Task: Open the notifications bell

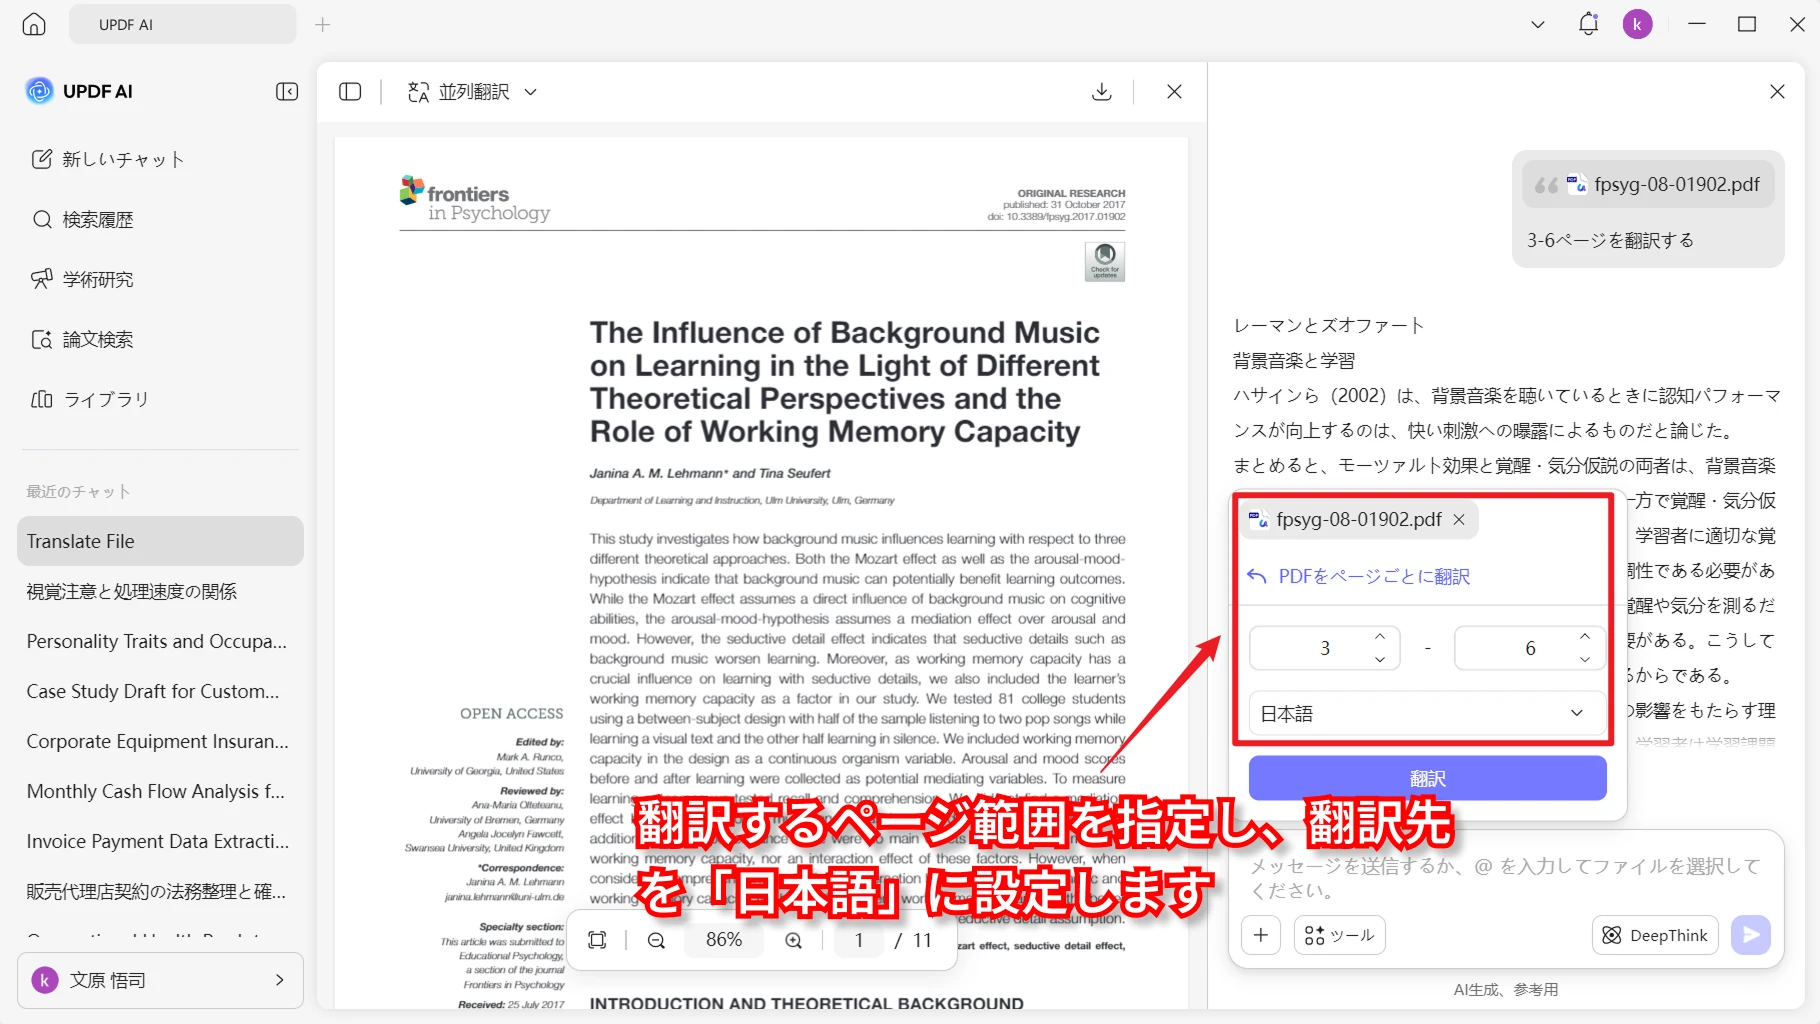Action: [x=1588, y=24]
